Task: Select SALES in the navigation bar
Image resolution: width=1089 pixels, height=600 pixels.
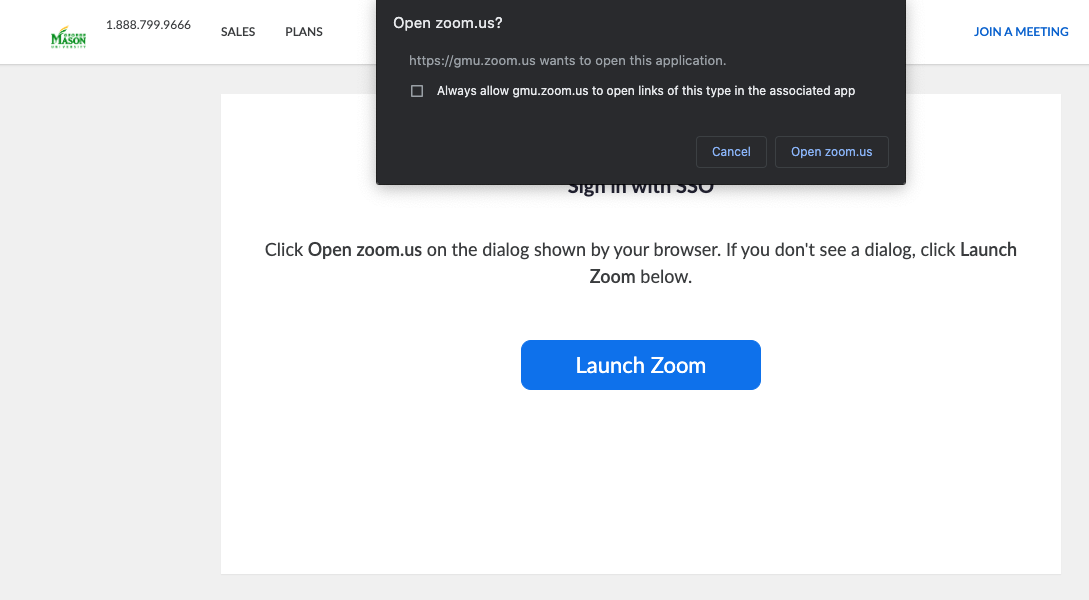Action: pos(238,31)
